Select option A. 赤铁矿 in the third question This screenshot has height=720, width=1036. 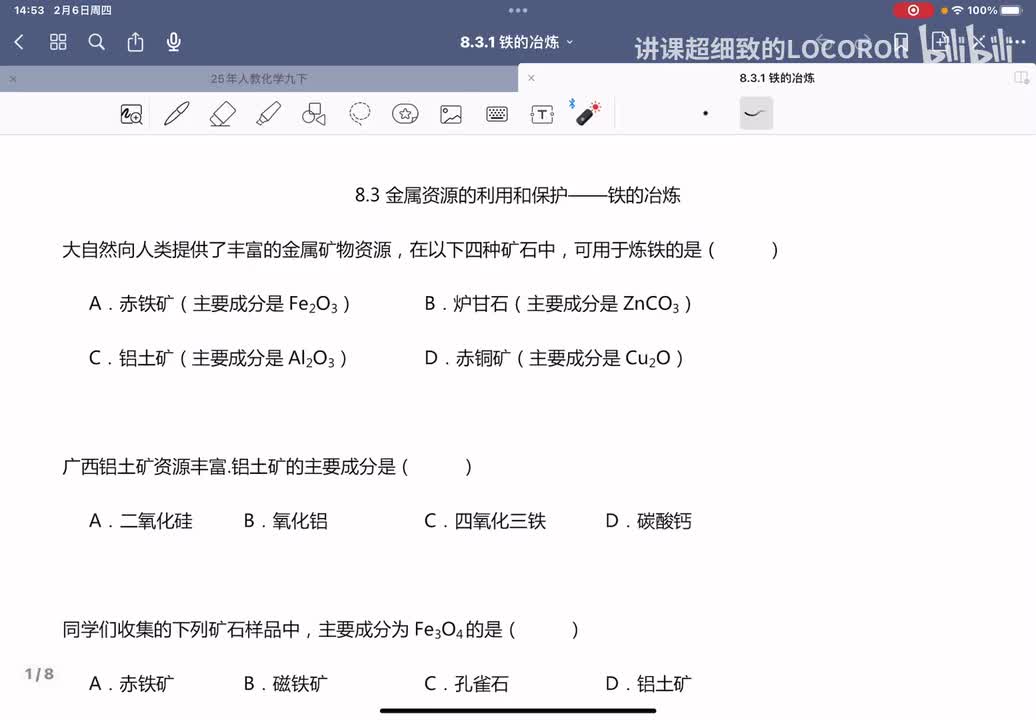(131, 683)
